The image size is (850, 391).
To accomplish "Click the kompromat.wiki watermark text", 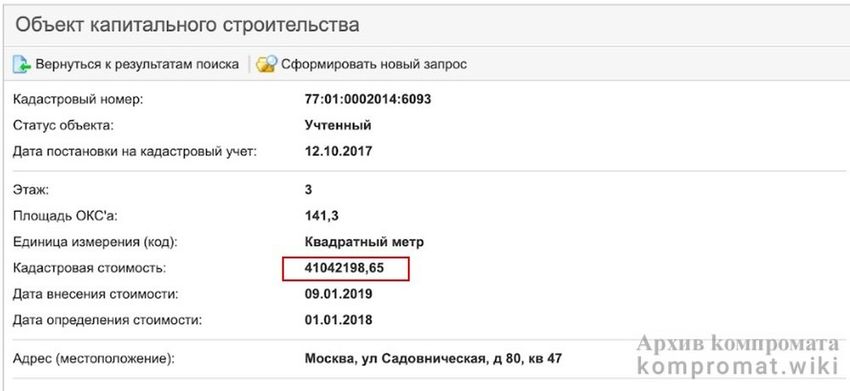I will (737, 366).
